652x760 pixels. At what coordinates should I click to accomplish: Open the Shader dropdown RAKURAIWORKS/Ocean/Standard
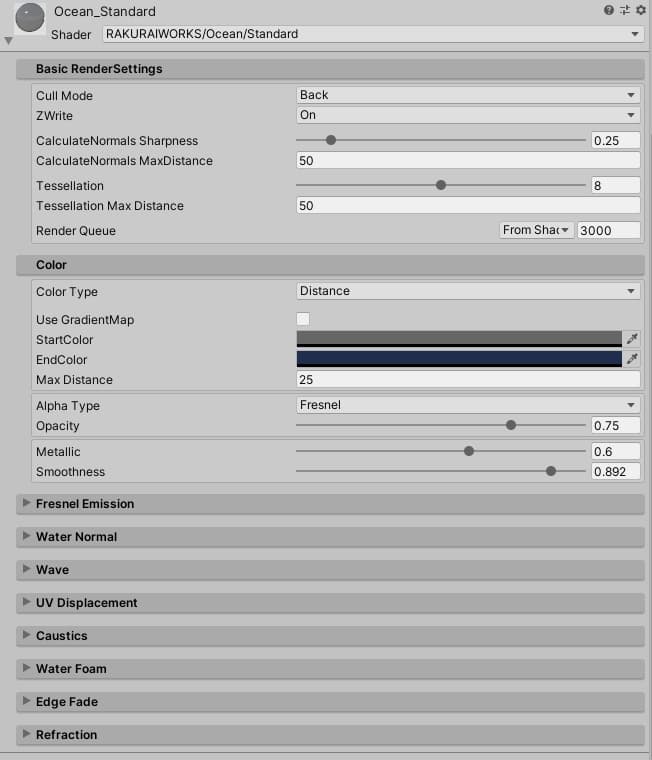pyautogui.click(x=373, y=34)
